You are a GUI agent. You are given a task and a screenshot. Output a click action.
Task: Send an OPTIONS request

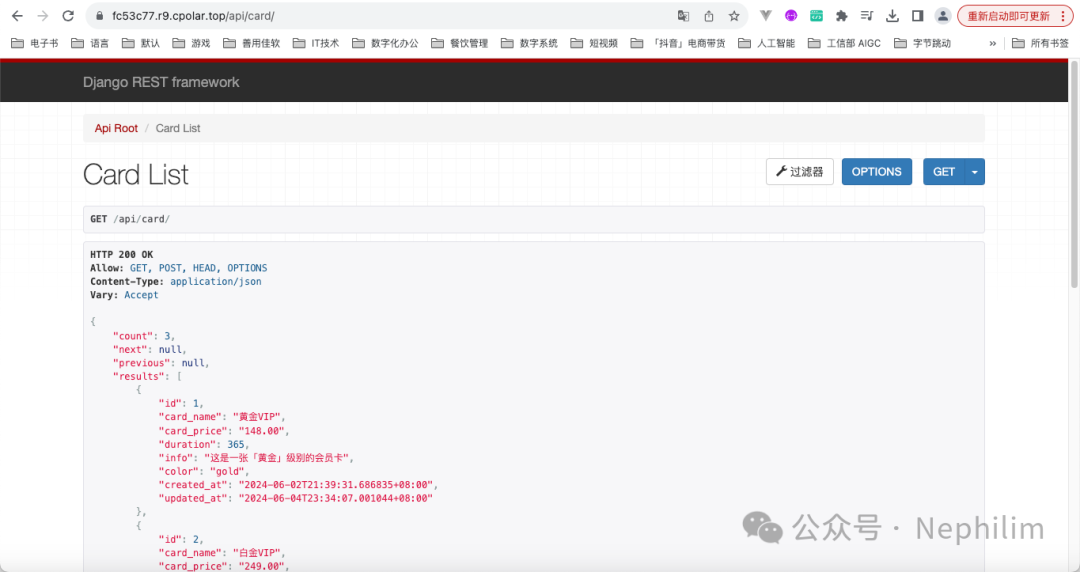[876, 172]
